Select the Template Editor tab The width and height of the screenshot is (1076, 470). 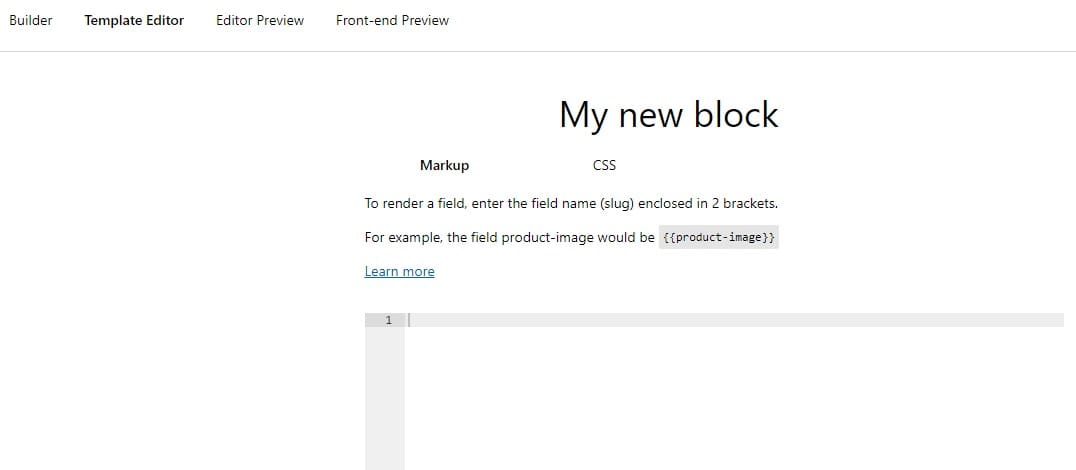(x=134, y=21)
